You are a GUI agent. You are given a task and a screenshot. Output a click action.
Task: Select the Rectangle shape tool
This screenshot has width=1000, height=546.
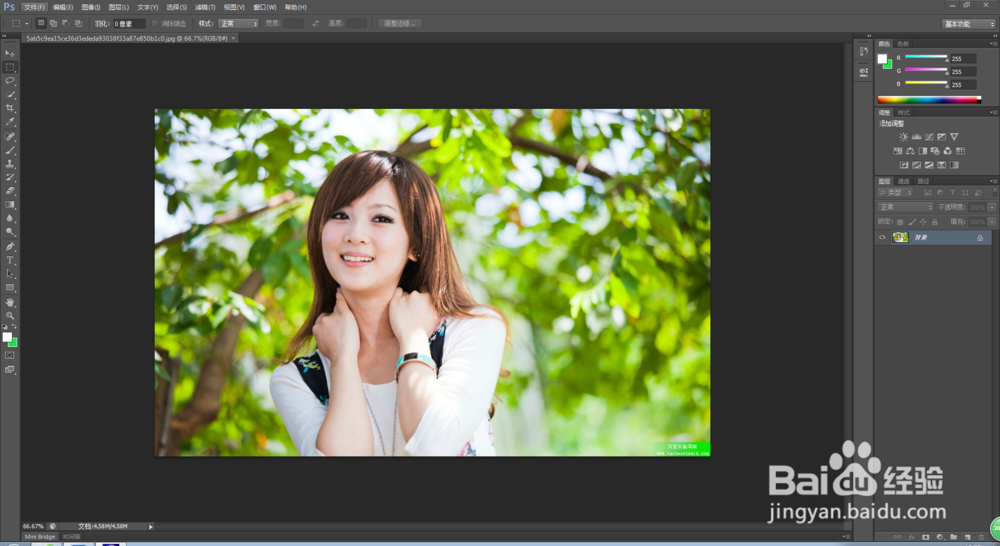[10, 288]
